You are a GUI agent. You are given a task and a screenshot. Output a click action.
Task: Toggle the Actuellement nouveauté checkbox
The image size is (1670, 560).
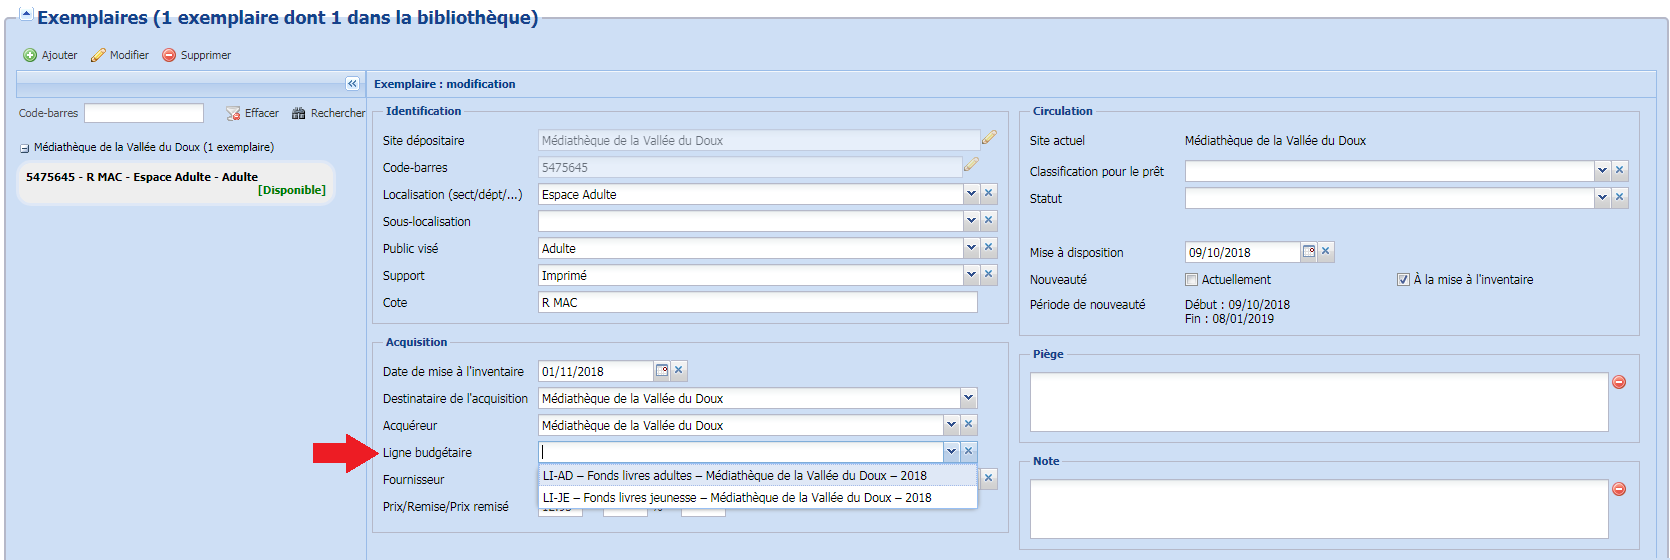click(1191, 280)
